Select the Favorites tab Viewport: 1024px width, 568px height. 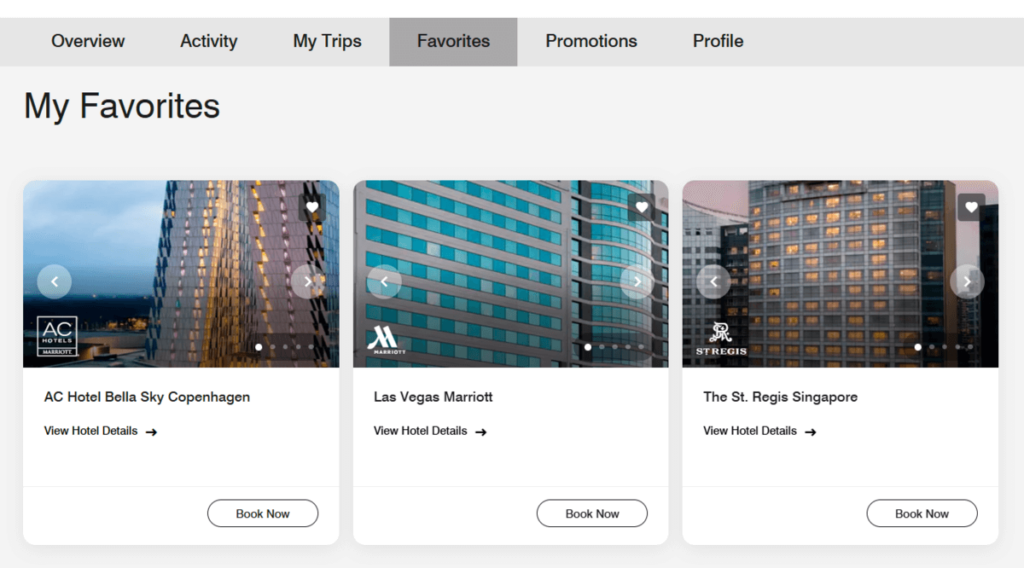[x=453, y=41]
